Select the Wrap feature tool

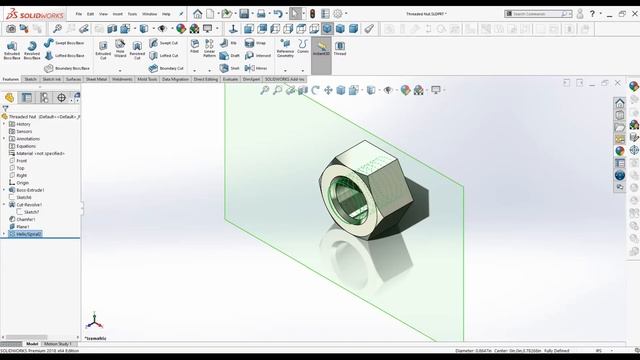(x=256, y=43)
